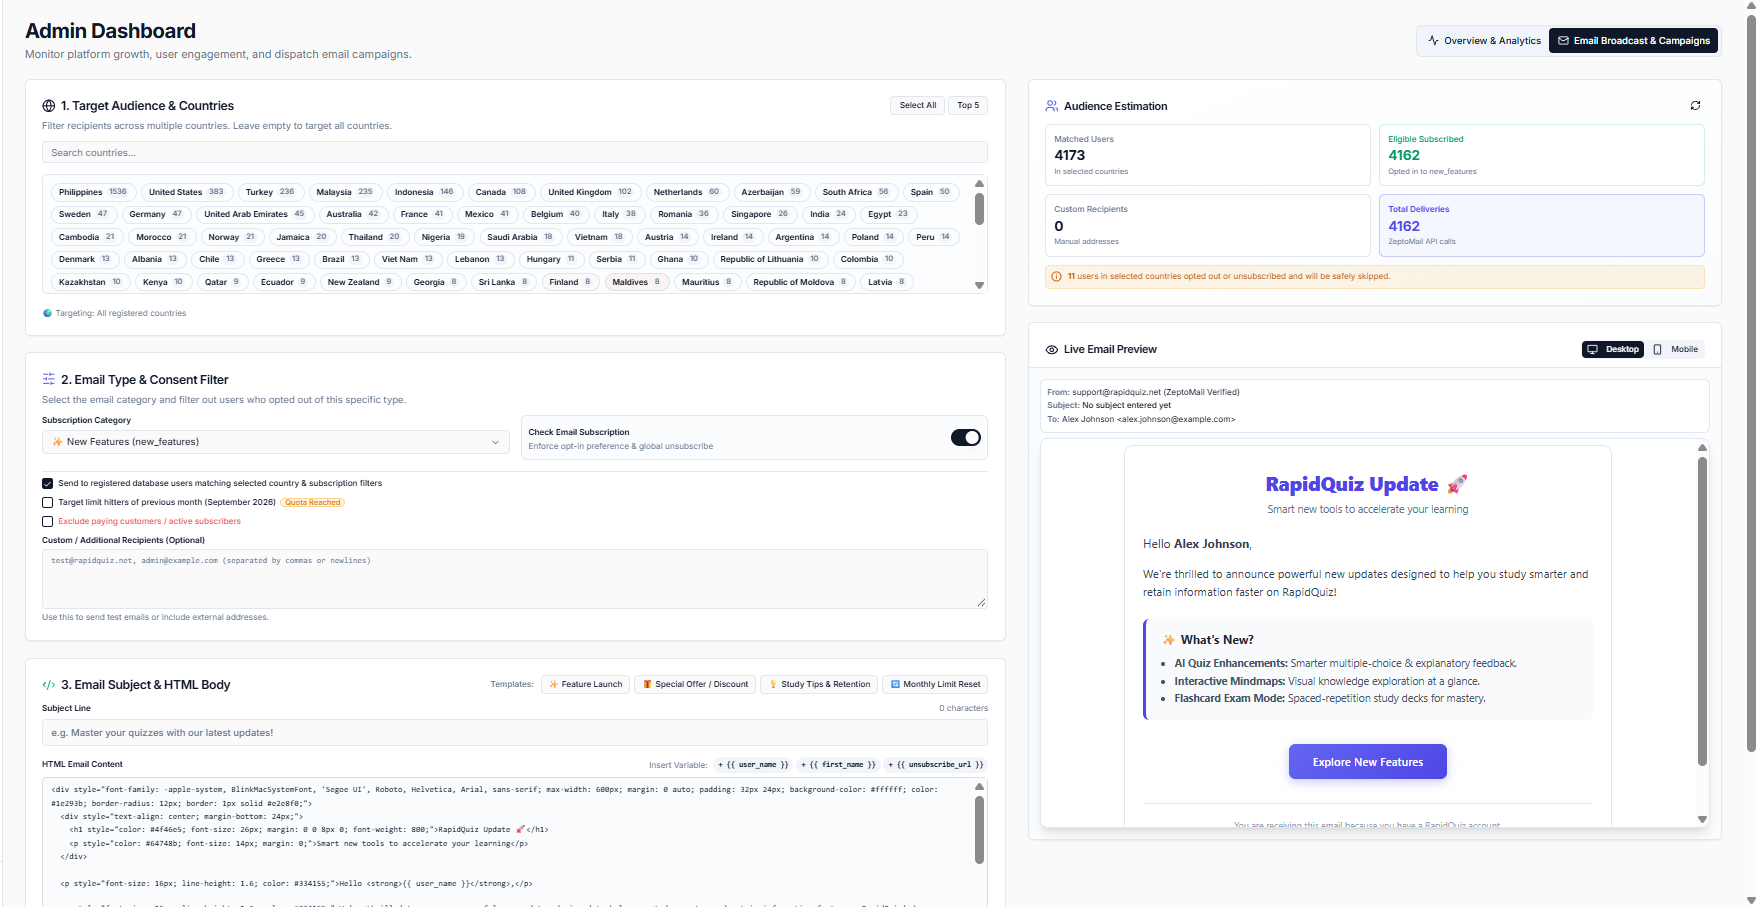Click the Subject Line input field
Screen dimensions: 1756x907
[x=514, y=733]
